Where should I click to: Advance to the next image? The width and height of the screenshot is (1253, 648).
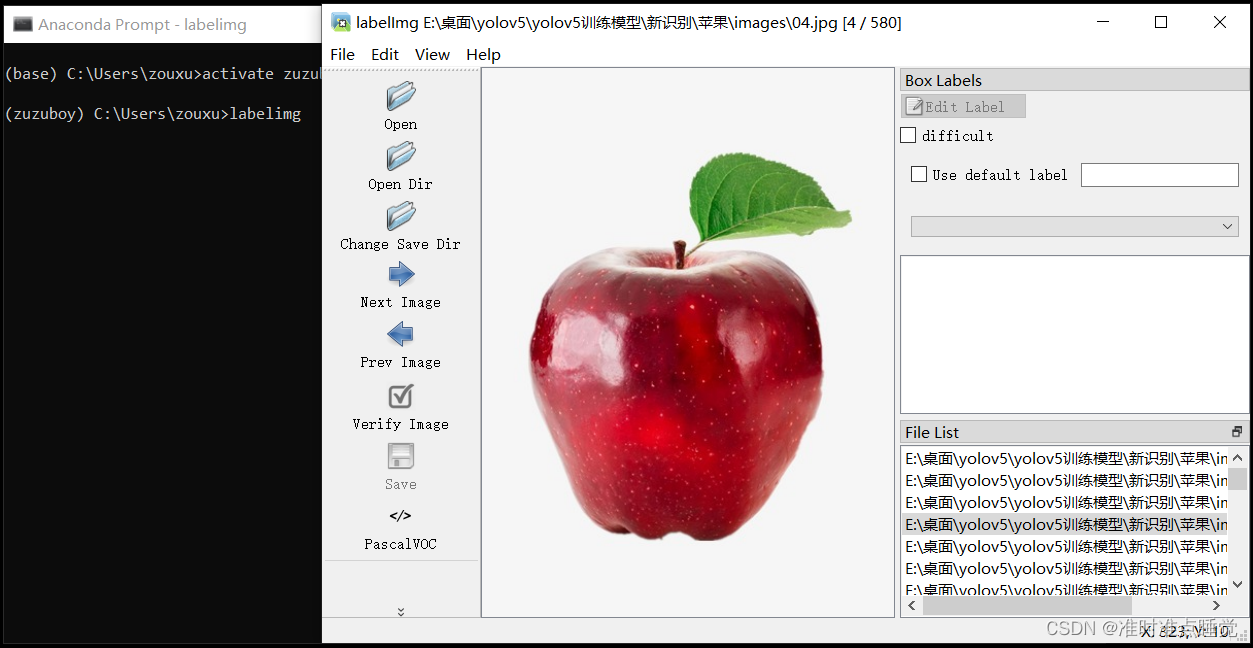point(400,274)
